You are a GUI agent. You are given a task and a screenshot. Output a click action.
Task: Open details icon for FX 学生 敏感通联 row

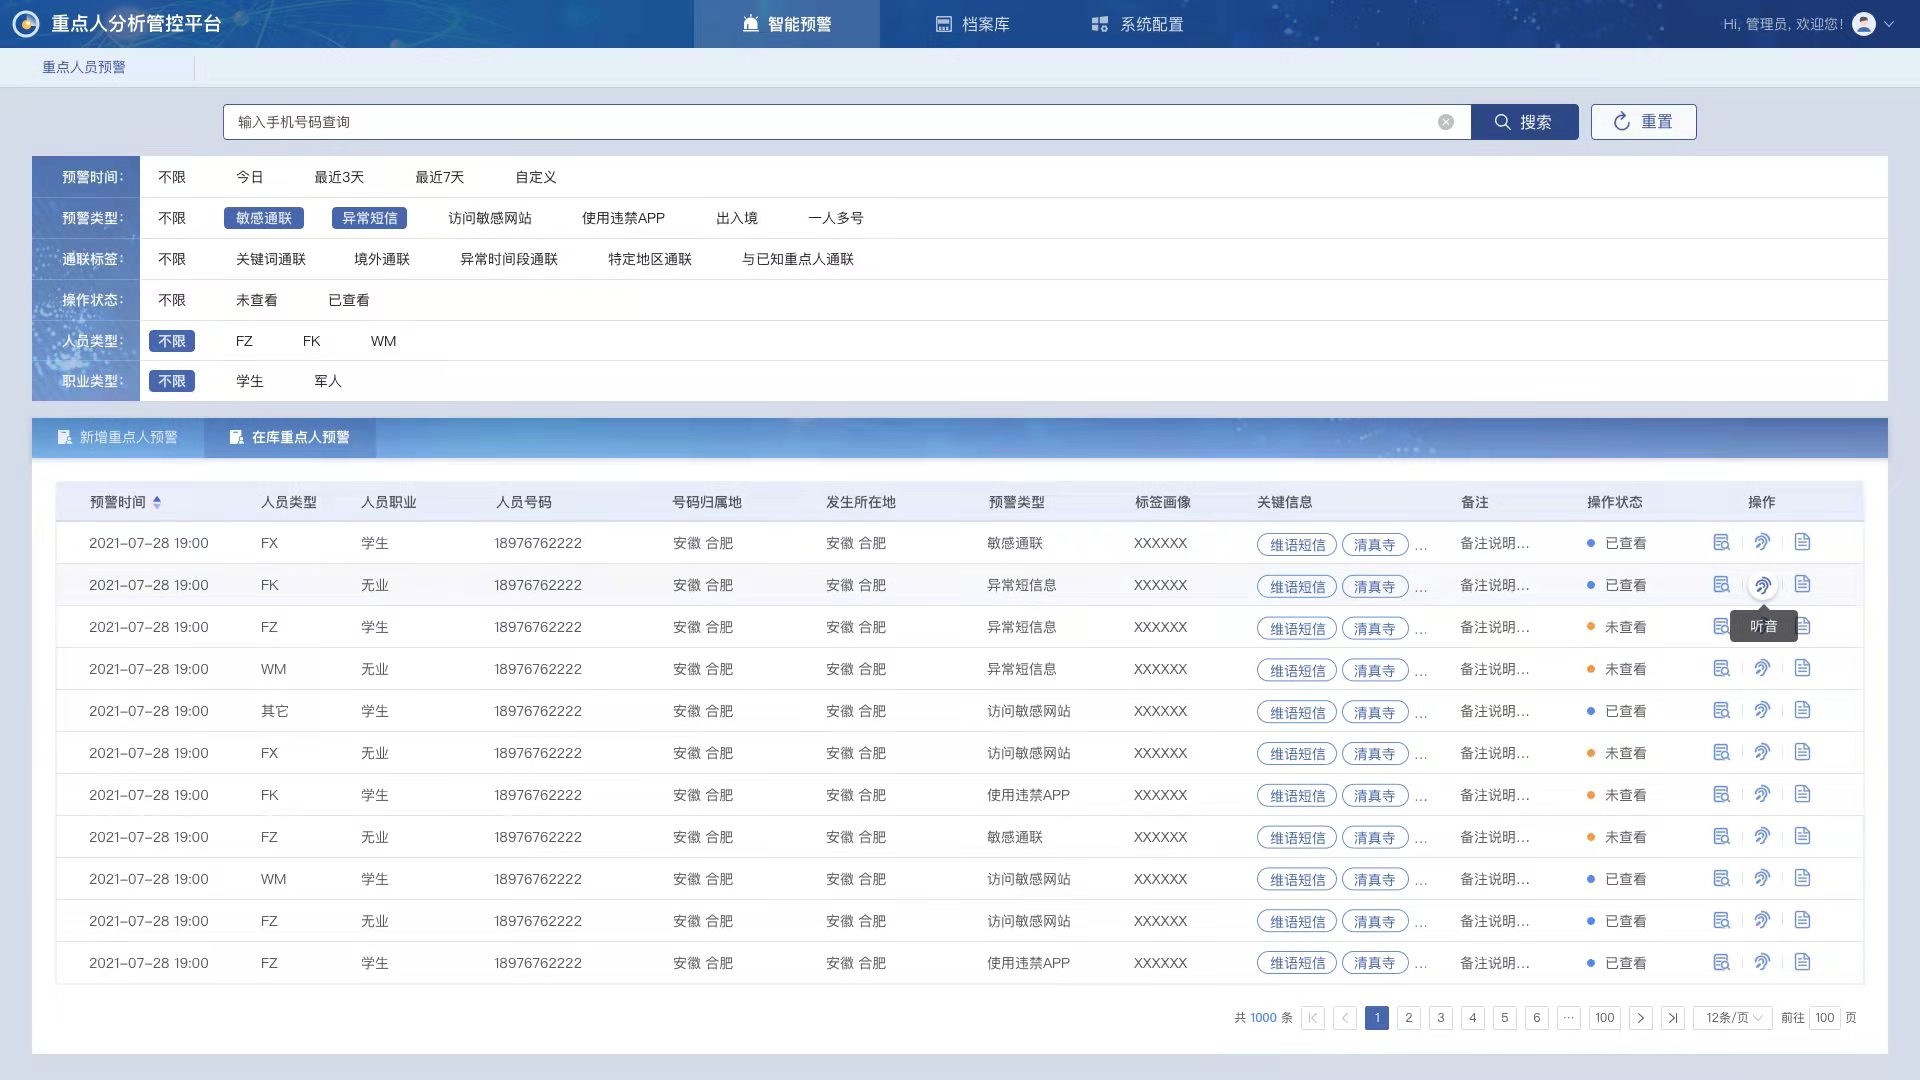[x=1721, y=542]
